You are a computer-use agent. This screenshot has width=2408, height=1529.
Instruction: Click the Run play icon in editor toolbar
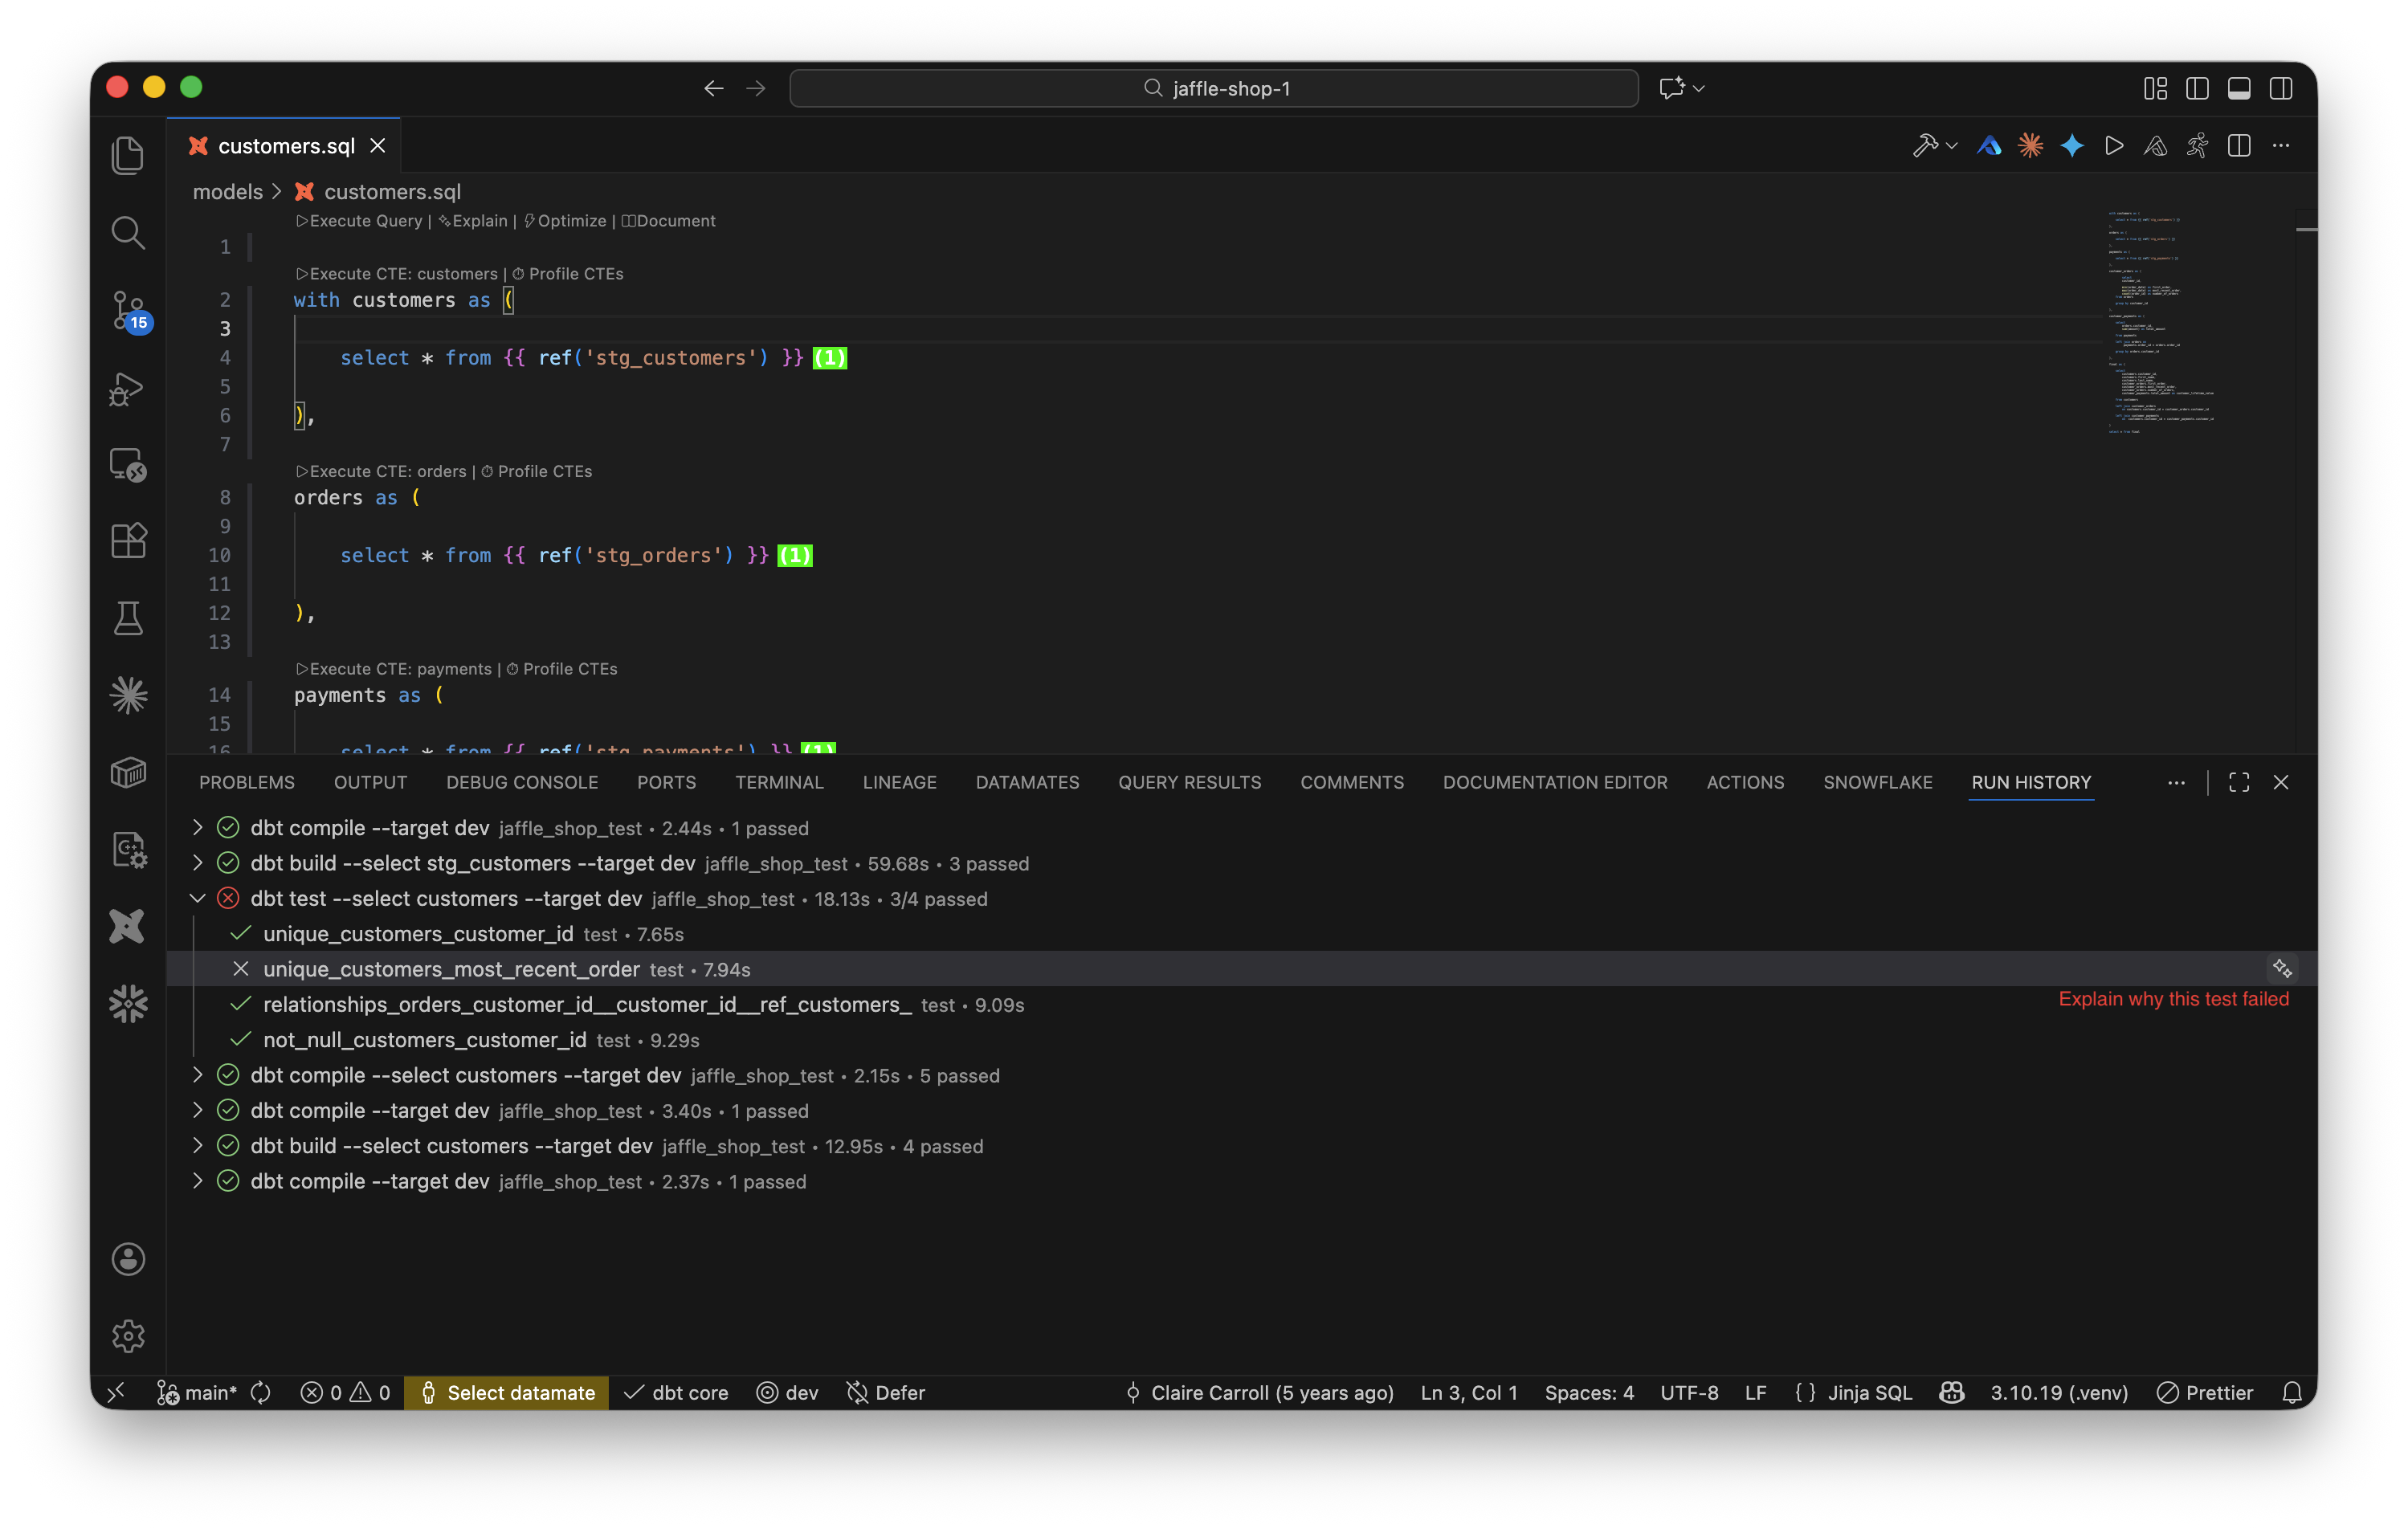[x=2113, y=146]
